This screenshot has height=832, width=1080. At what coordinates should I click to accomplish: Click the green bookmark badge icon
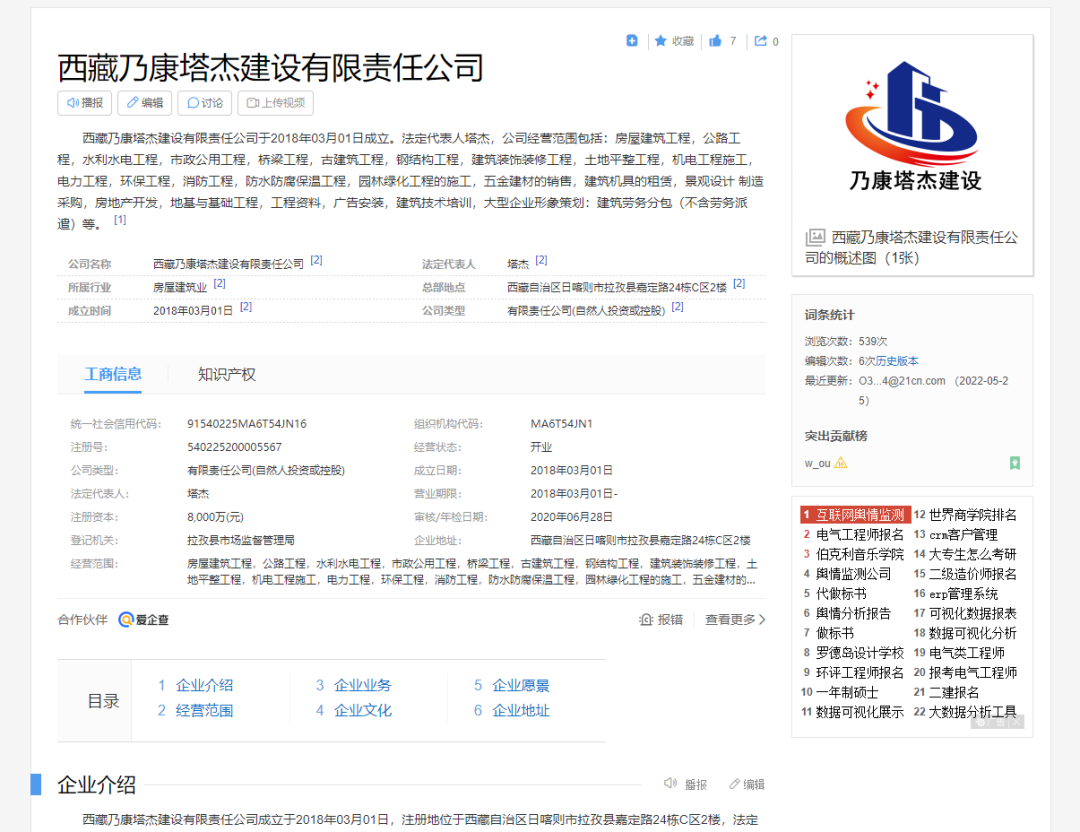tap(1015, 463)
